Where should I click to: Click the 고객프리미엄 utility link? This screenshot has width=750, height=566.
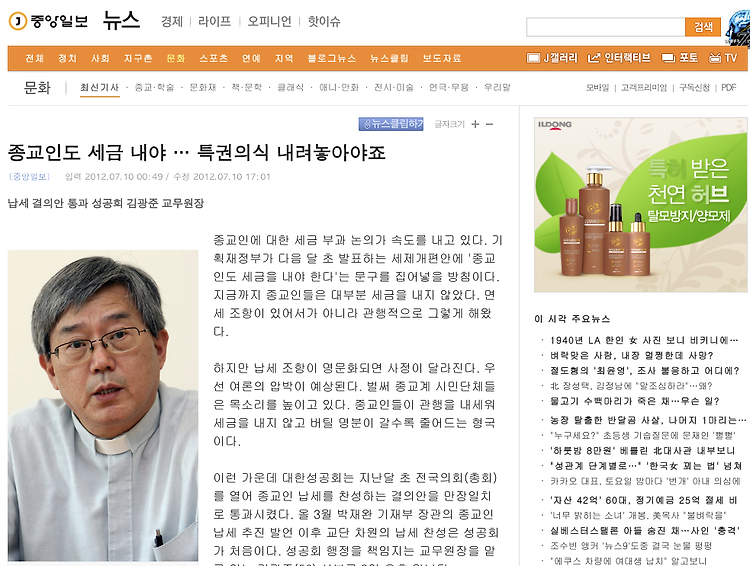644,88
